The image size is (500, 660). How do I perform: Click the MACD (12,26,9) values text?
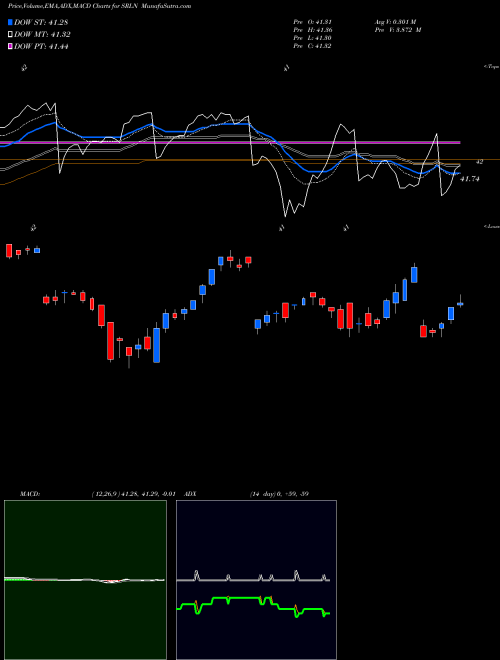[x=133, y=494]
